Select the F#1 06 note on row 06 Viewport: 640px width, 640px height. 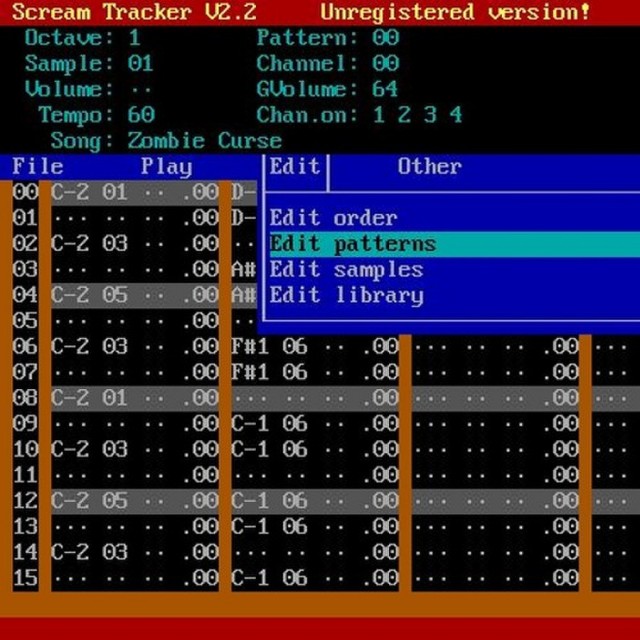[269, 347]
